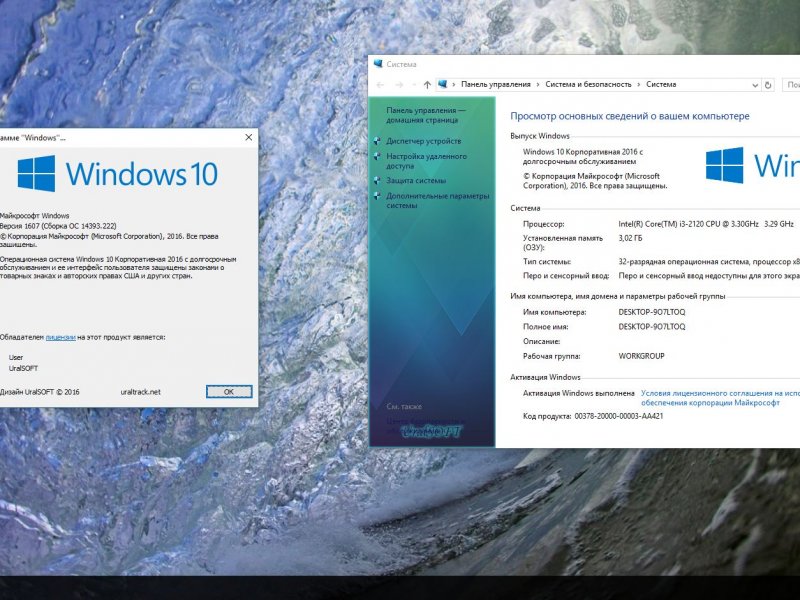Click the 'Майкрософт Windows' line in the about dialog

(x=35, y=216)
